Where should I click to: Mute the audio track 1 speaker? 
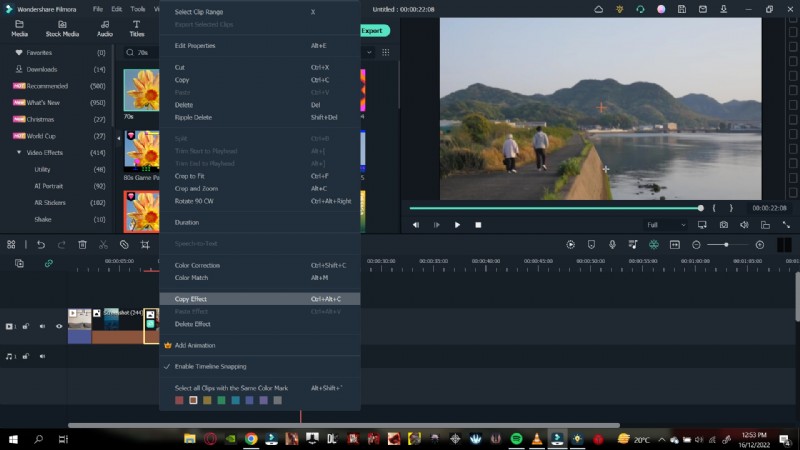42,355
